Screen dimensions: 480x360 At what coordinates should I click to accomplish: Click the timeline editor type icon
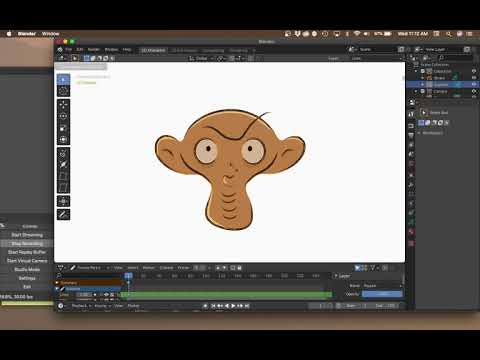[x=61, y=306]
